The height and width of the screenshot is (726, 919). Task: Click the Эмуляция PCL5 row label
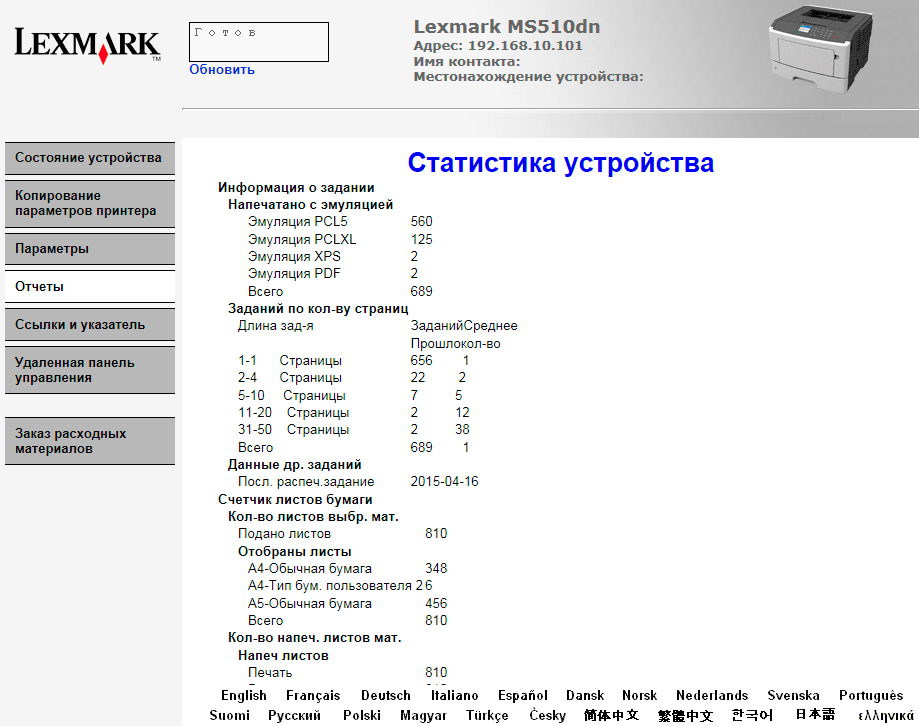[x=298, y=221]
